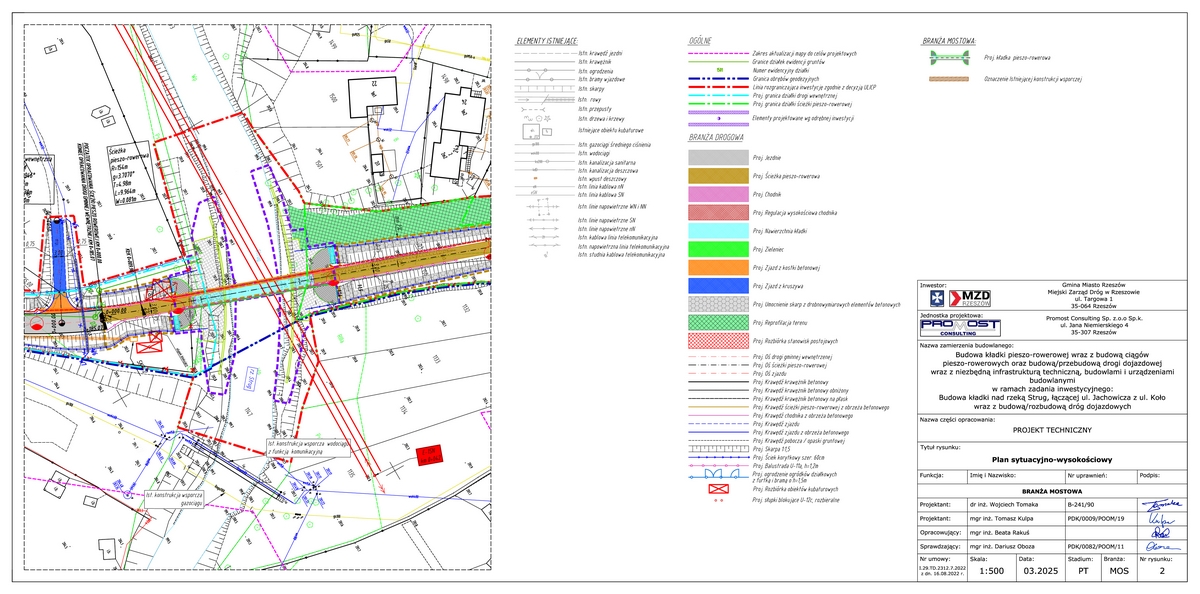
Task: Click the red rectangle marker on the map
Action: click(x=429, y=453)
